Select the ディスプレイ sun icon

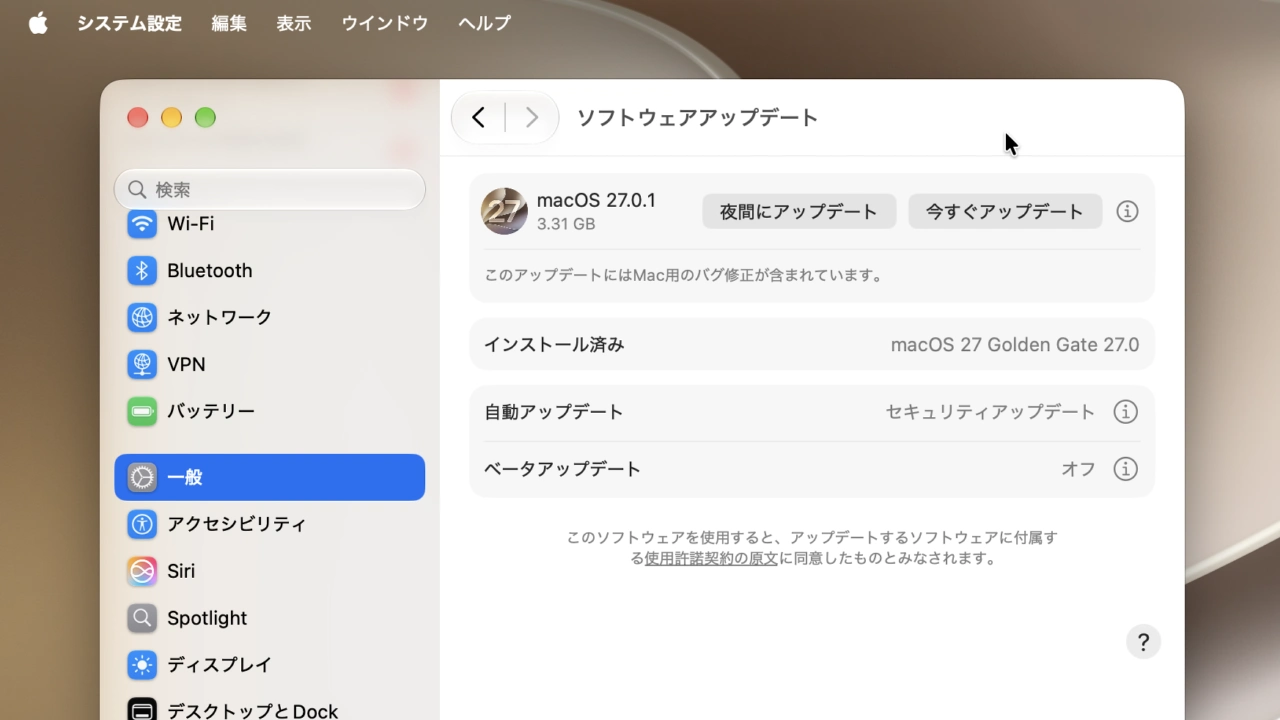pyautogui.click(x=142, y=665)
